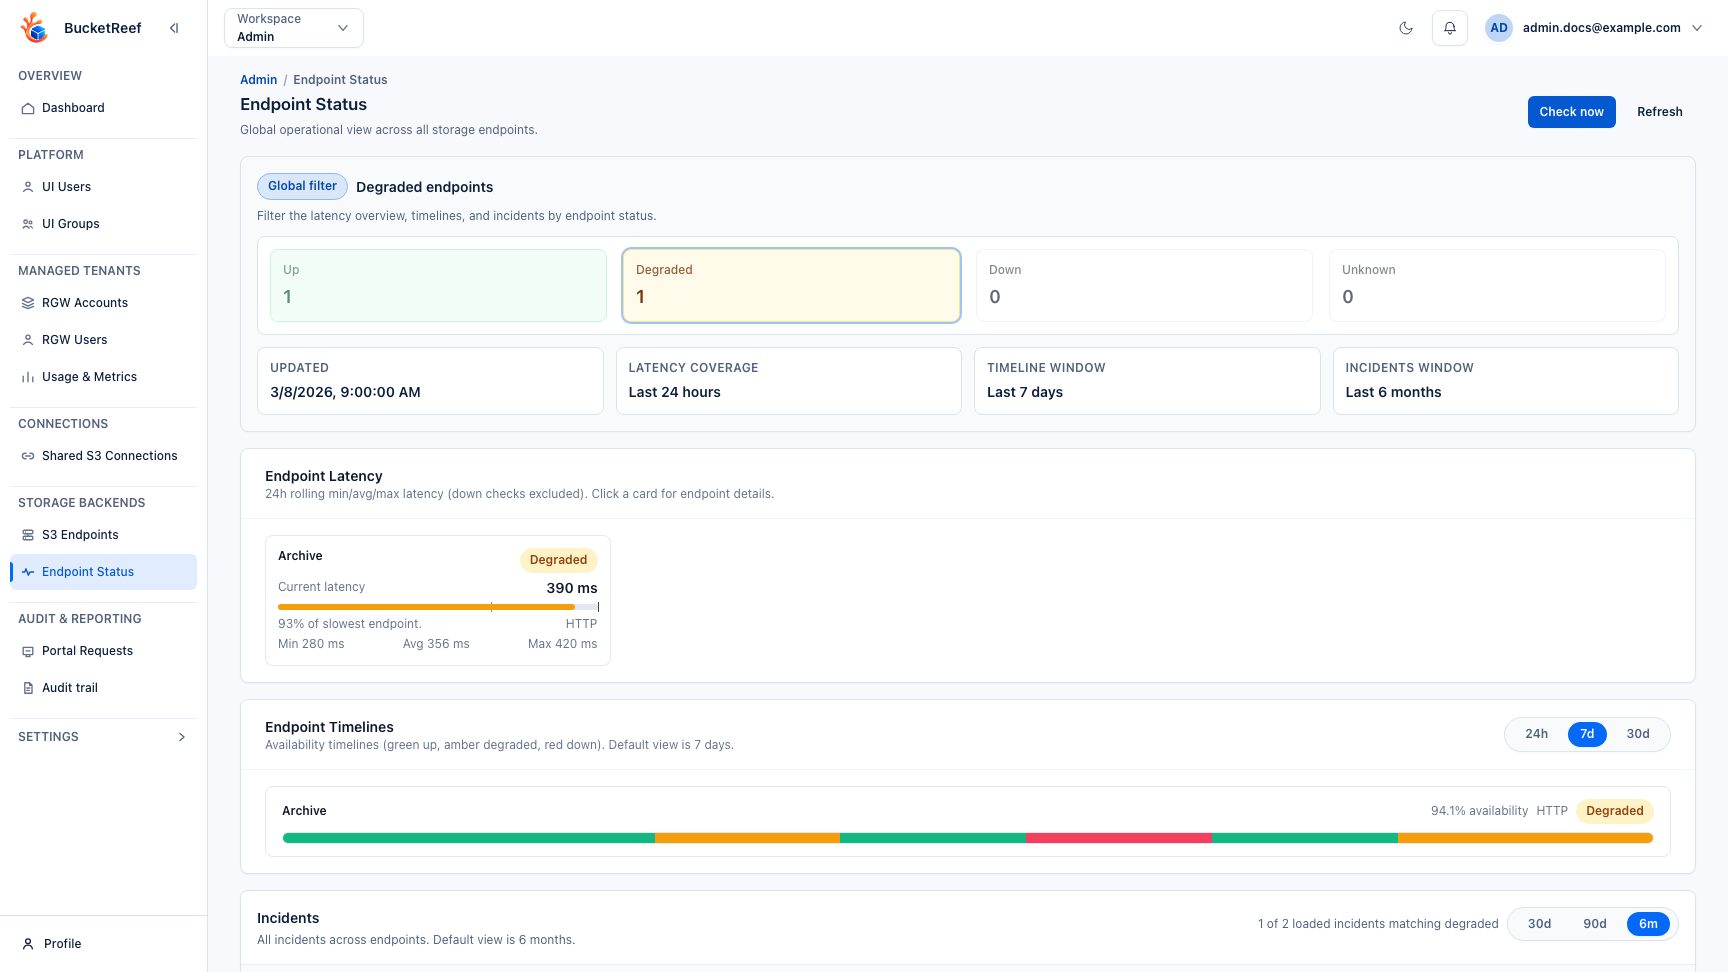Viewport: 1728px width, 972px height.
Task: Open the Audit trail page
Action: [x=103, y=688]
